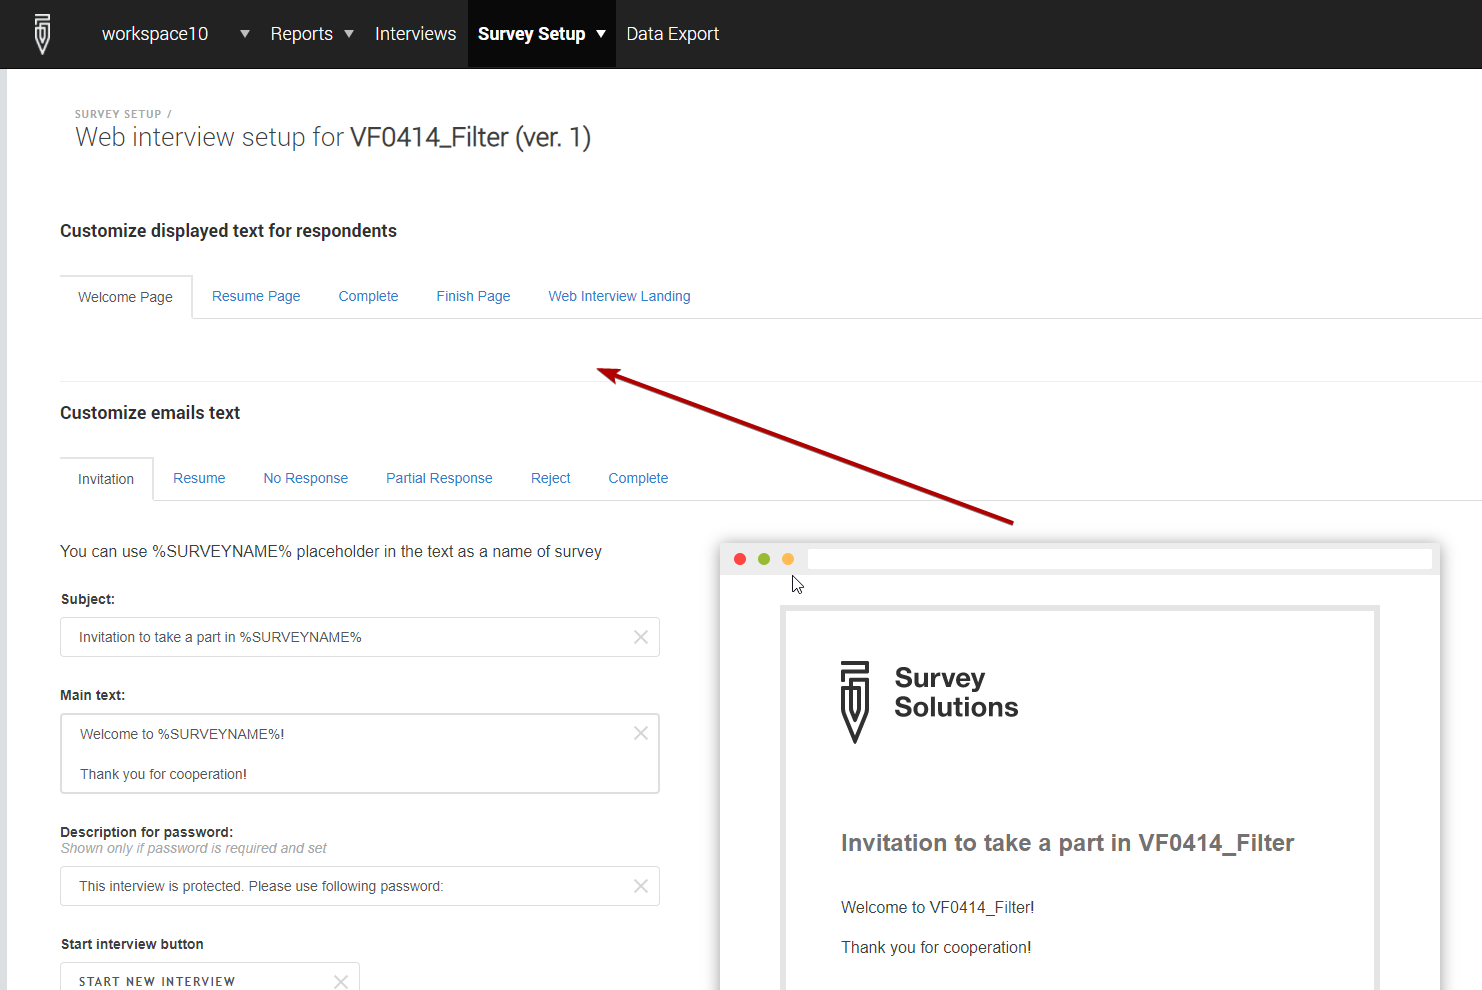Viewport: 1482px width, 990px height.
Task: Switch to the Resume email tab
Action: pos(199,478)
